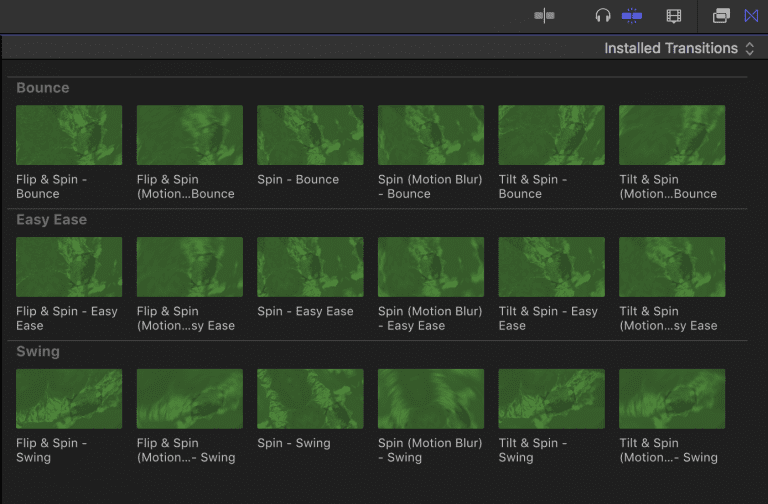Click 'Flip & Spin (Motion...sy Ease' label

point(186,318)
